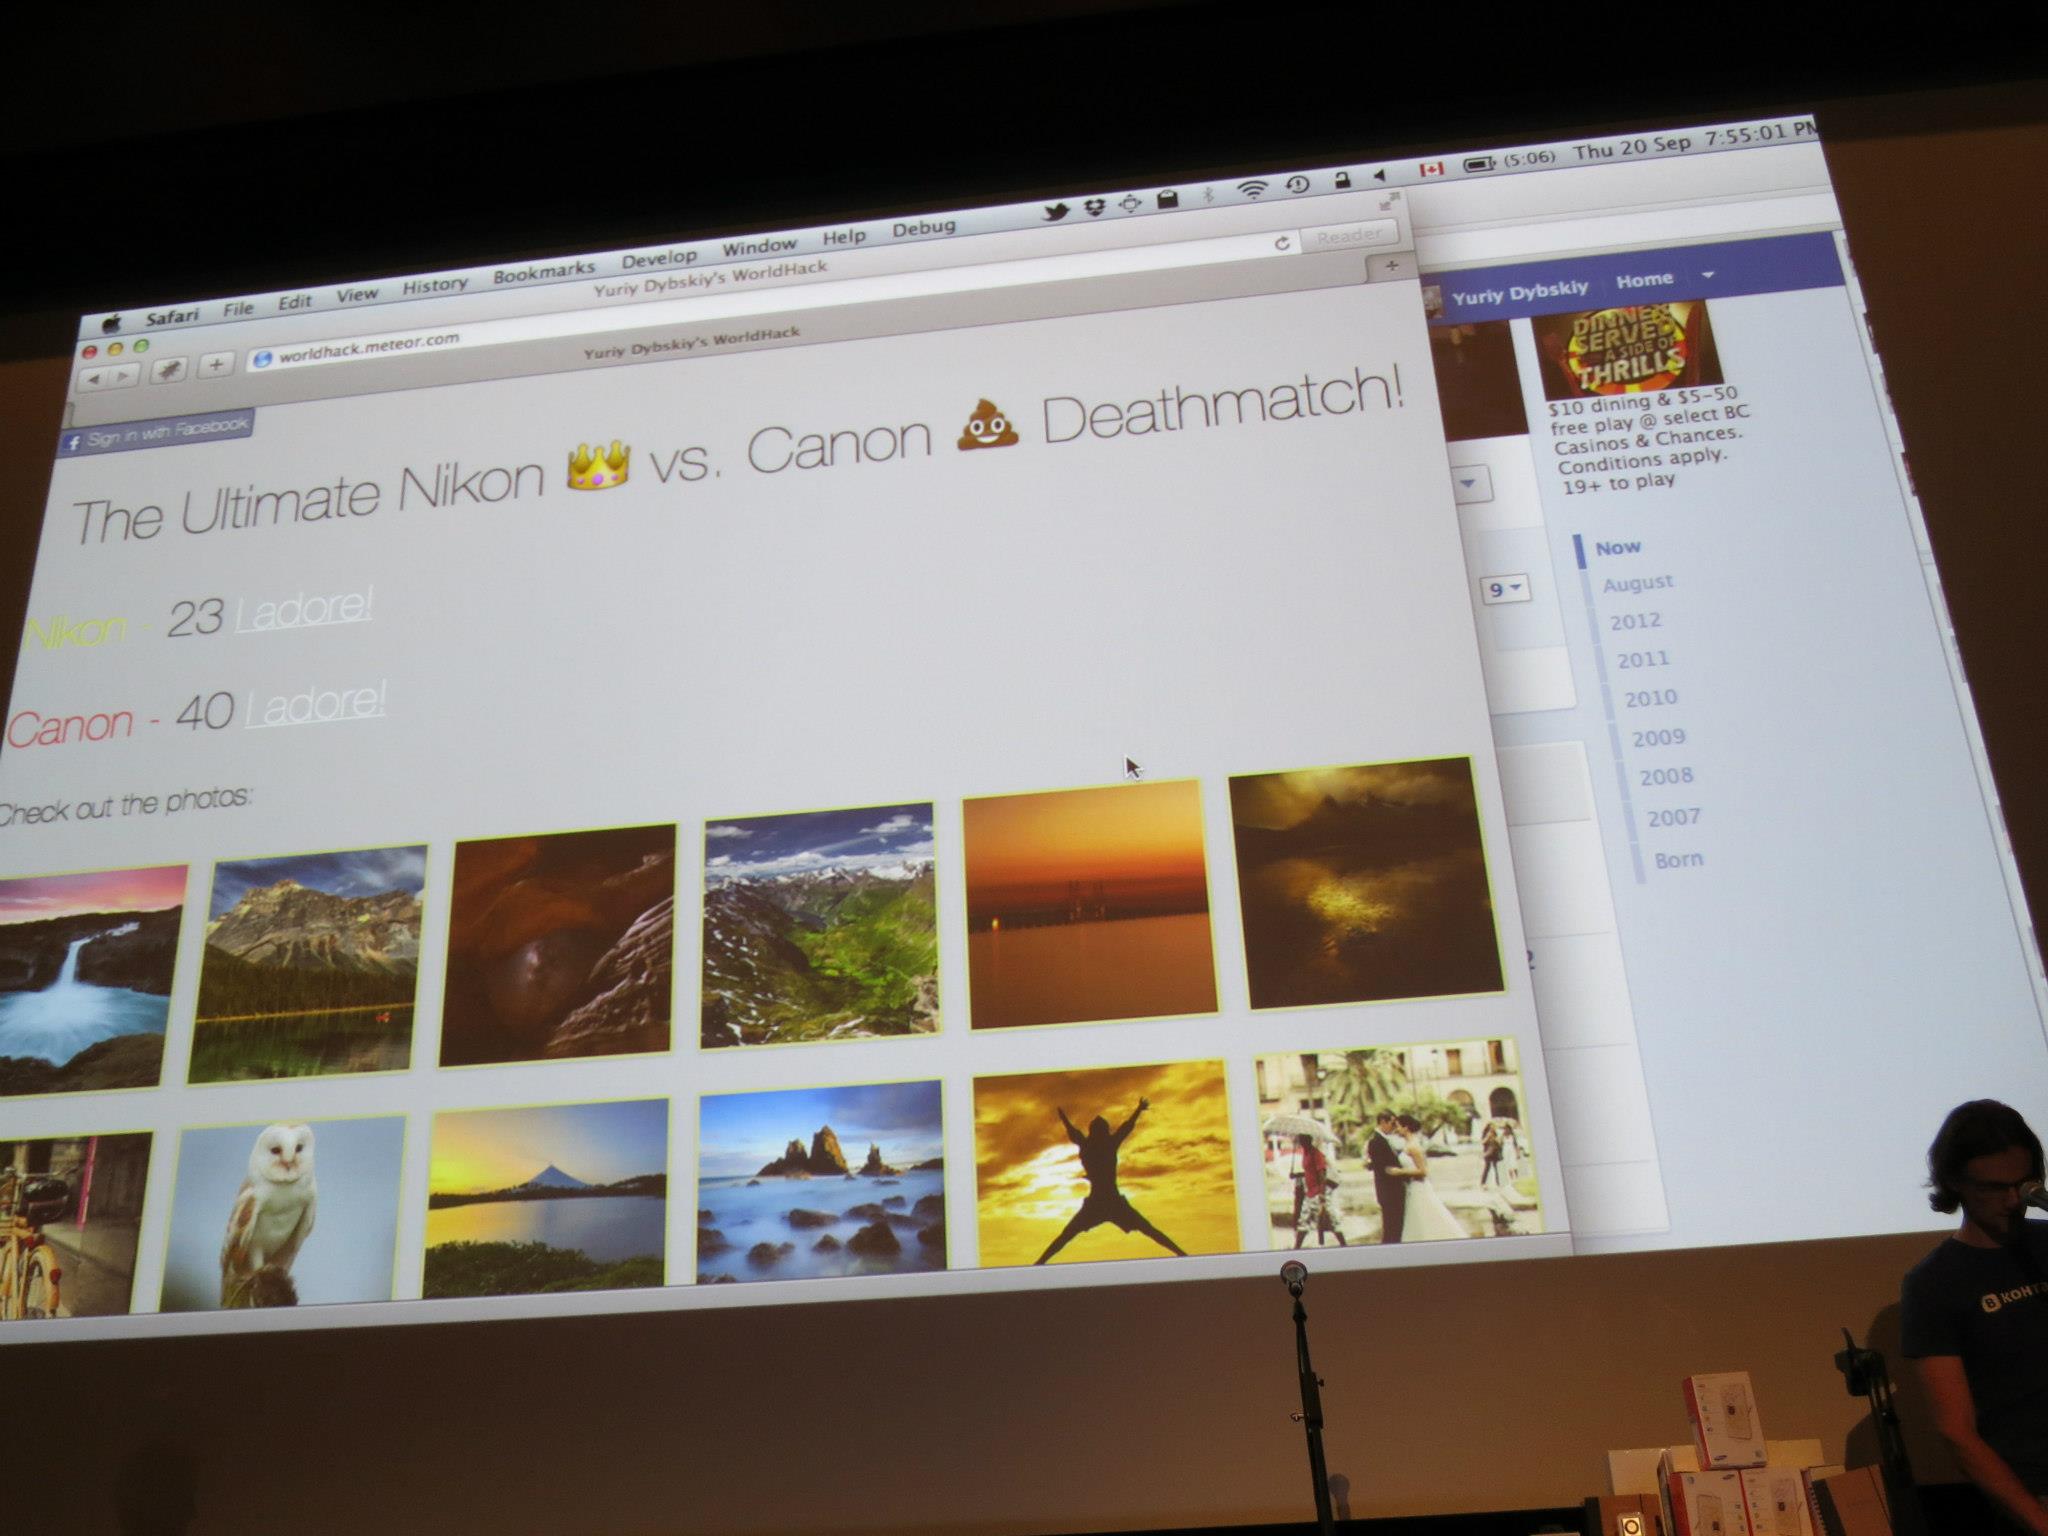The height and width of the screenshot is (1536, 2048).
Task: Open the wedding couple photo thumbnail
Action: point(1398,1144)
